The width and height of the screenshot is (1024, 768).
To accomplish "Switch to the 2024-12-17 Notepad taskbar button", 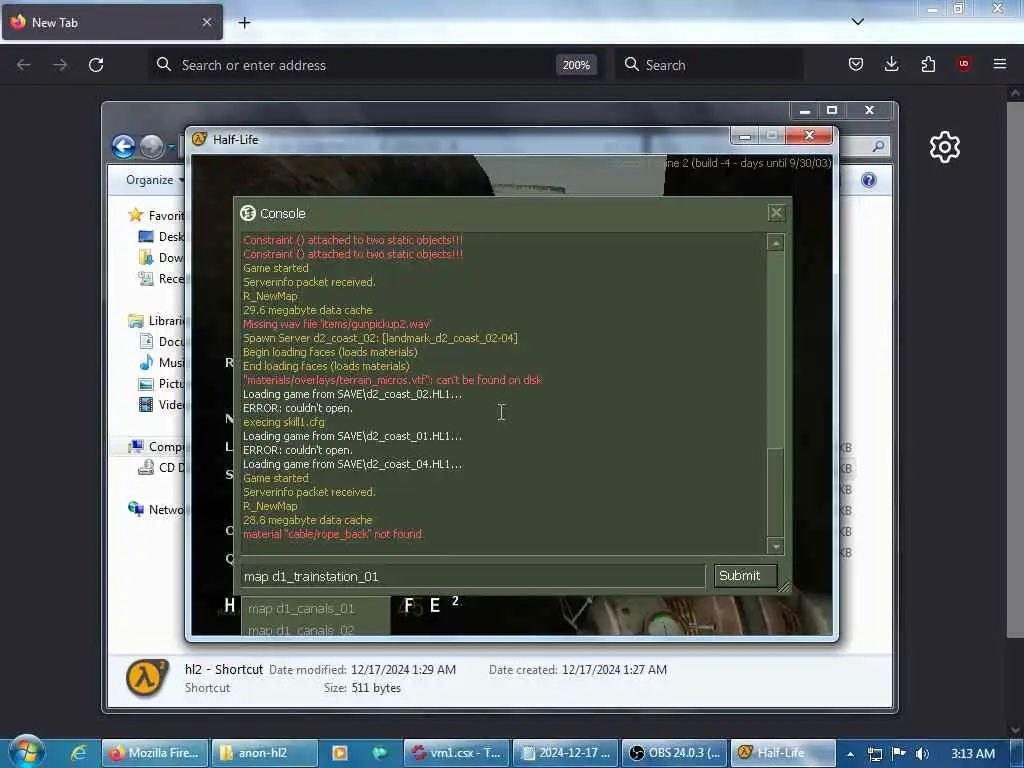I will (566, 753).
